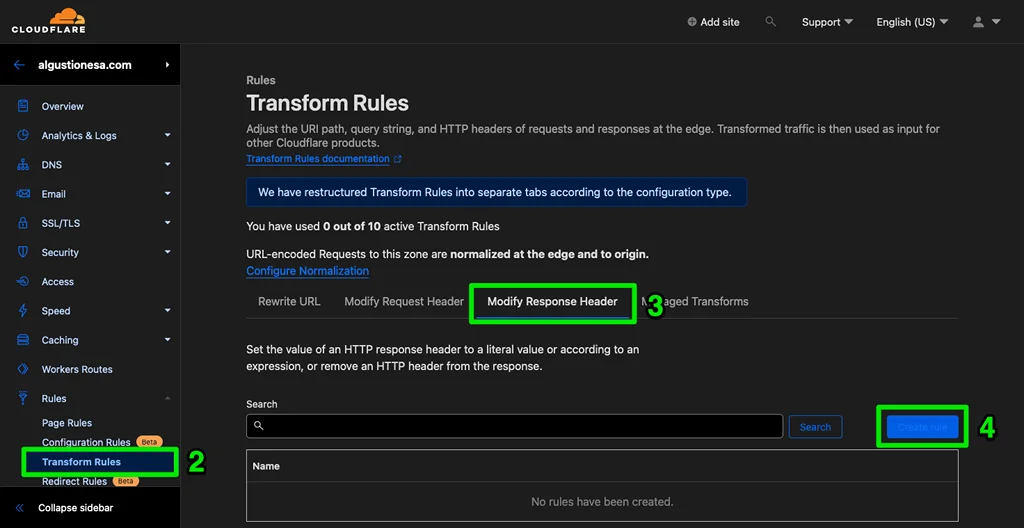The height and width of the screenshot is (528, 1024).
Task: Click the Analytics & Logs pie chart icon
Action: click(x=23, y=135)
